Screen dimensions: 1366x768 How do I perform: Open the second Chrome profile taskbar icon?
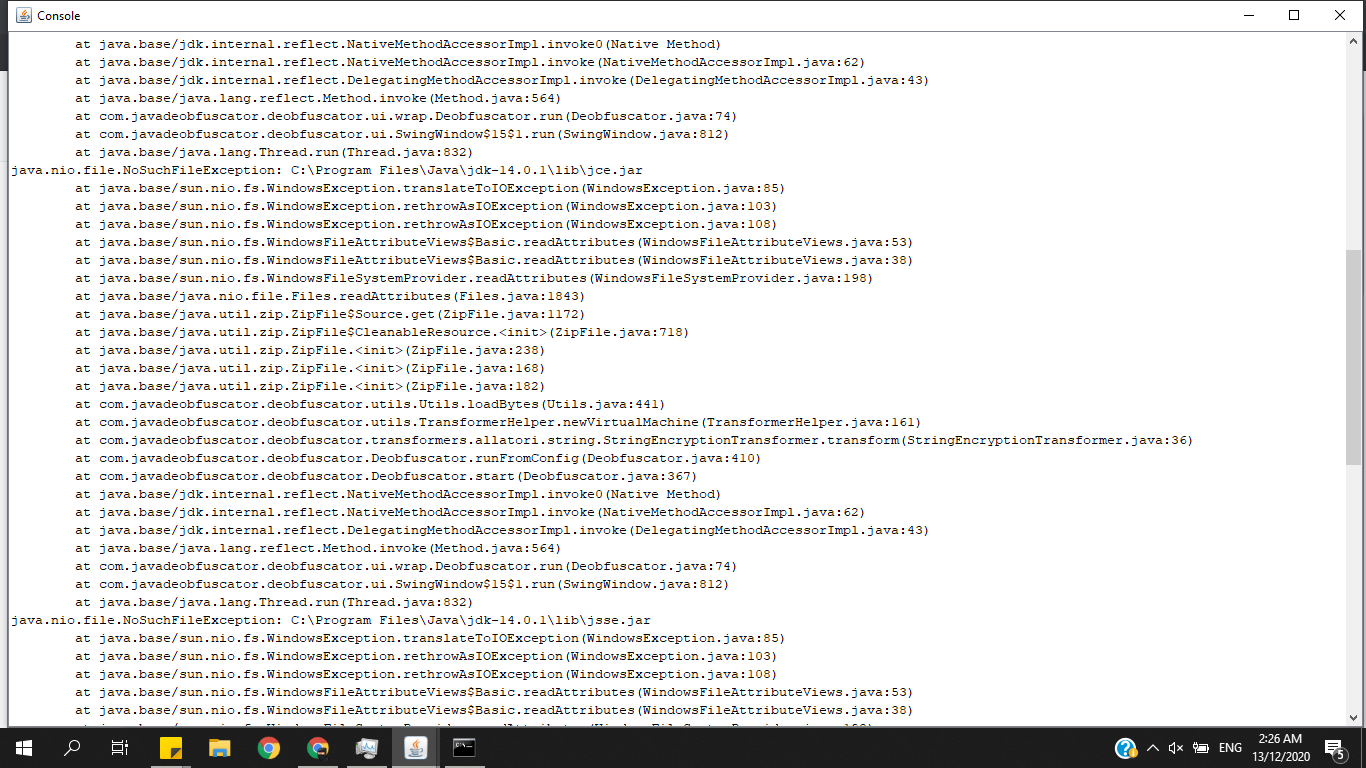(x=317, y=747)
